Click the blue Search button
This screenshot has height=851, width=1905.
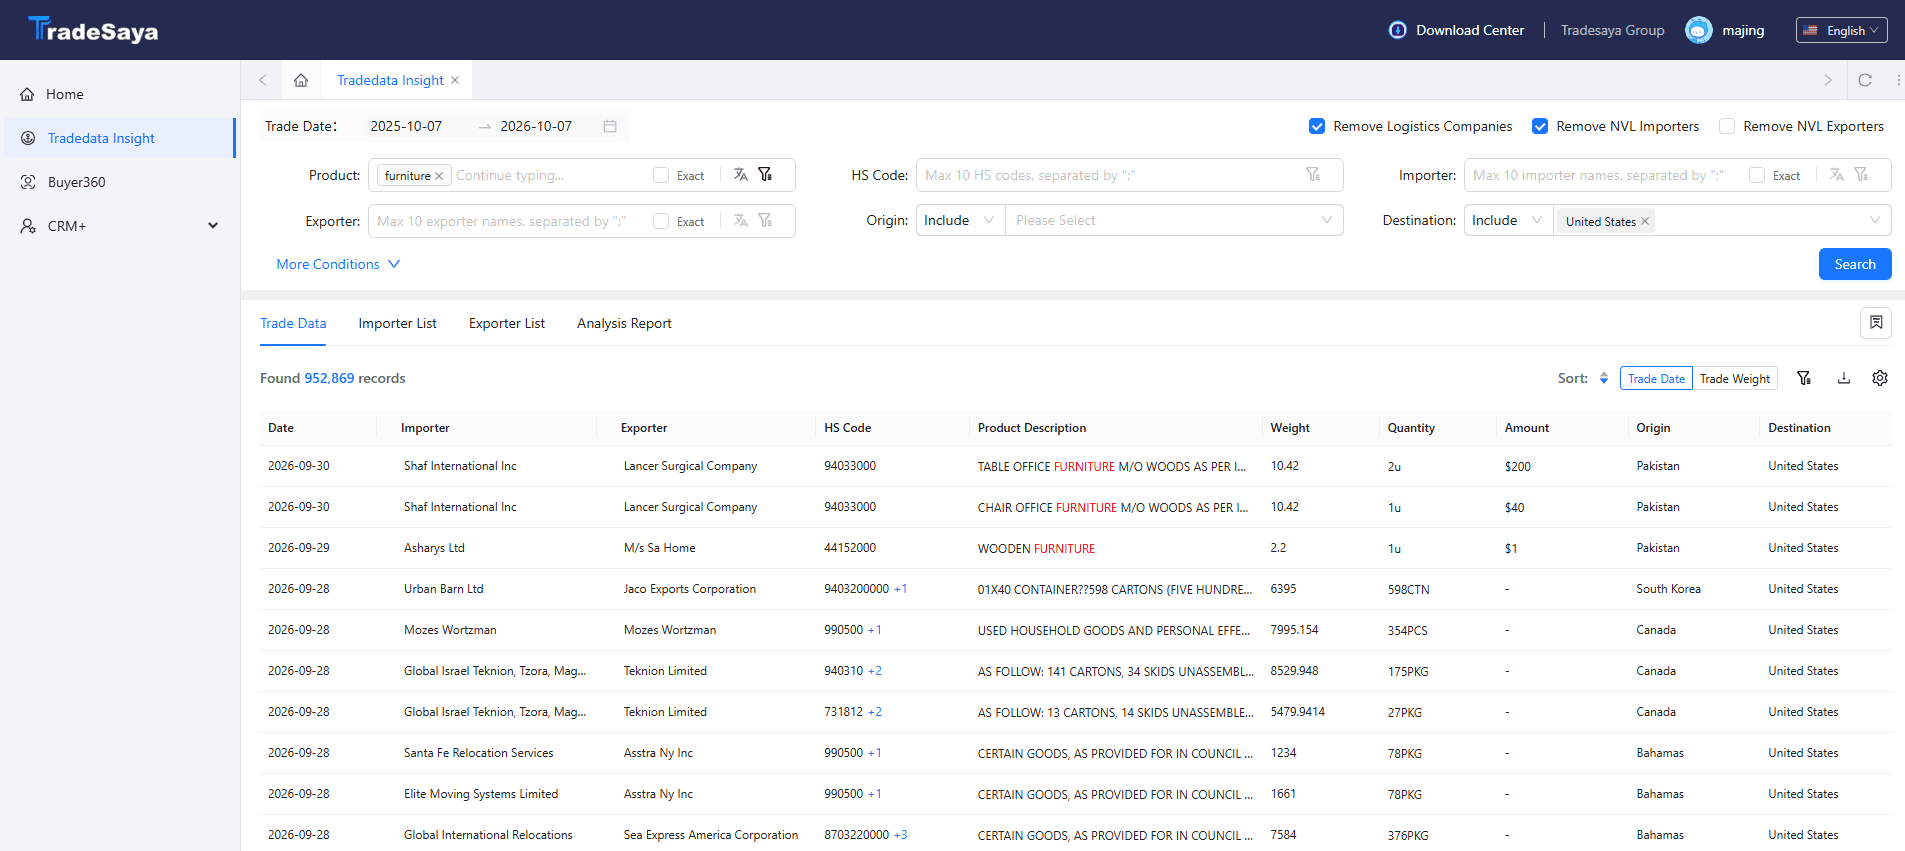point(1855,264)
